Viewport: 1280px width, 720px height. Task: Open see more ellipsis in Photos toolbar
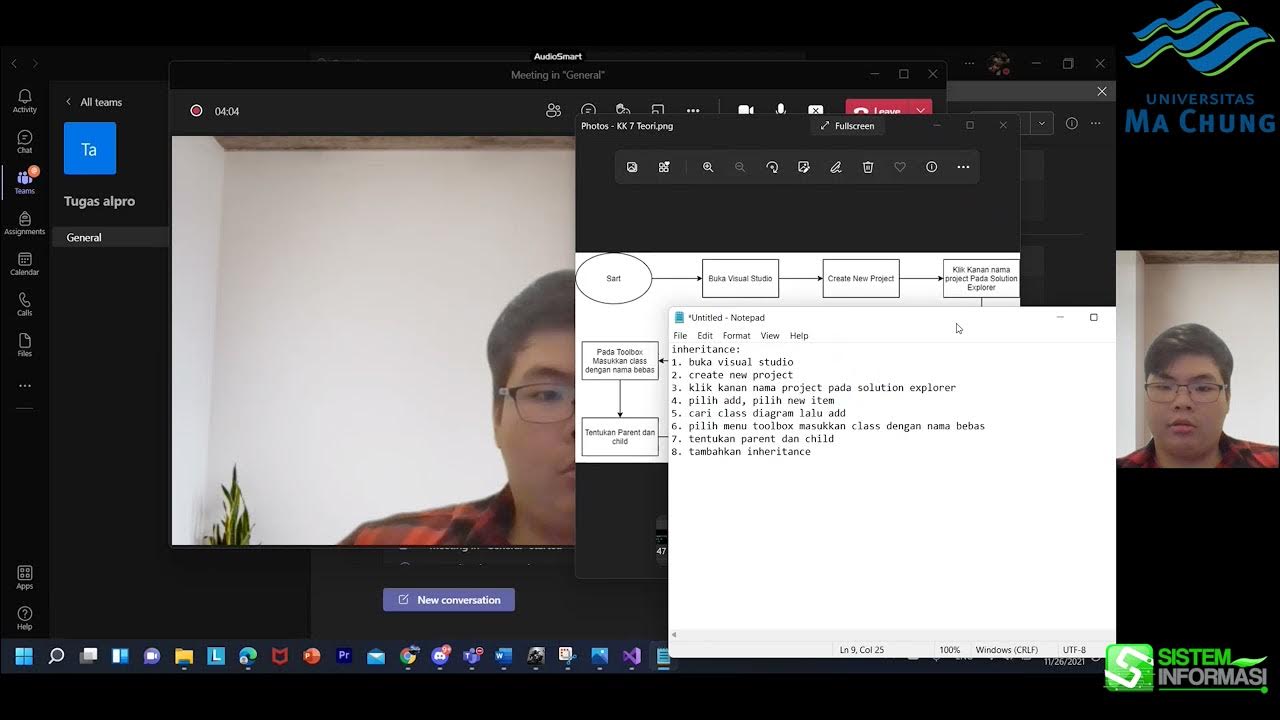[964, 167]
